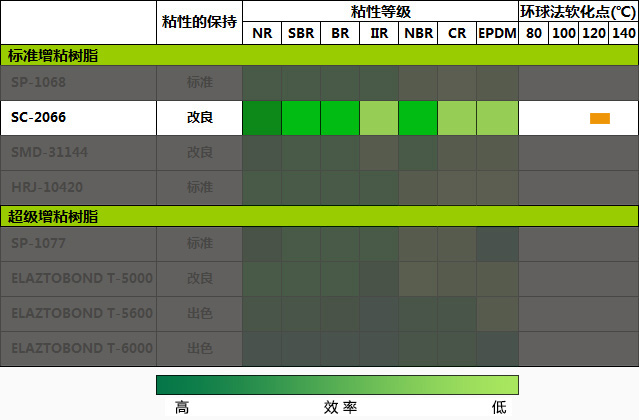Select the SP-1077 product name
The height and width of the screenshot is (420, 639).
point(38,244)
